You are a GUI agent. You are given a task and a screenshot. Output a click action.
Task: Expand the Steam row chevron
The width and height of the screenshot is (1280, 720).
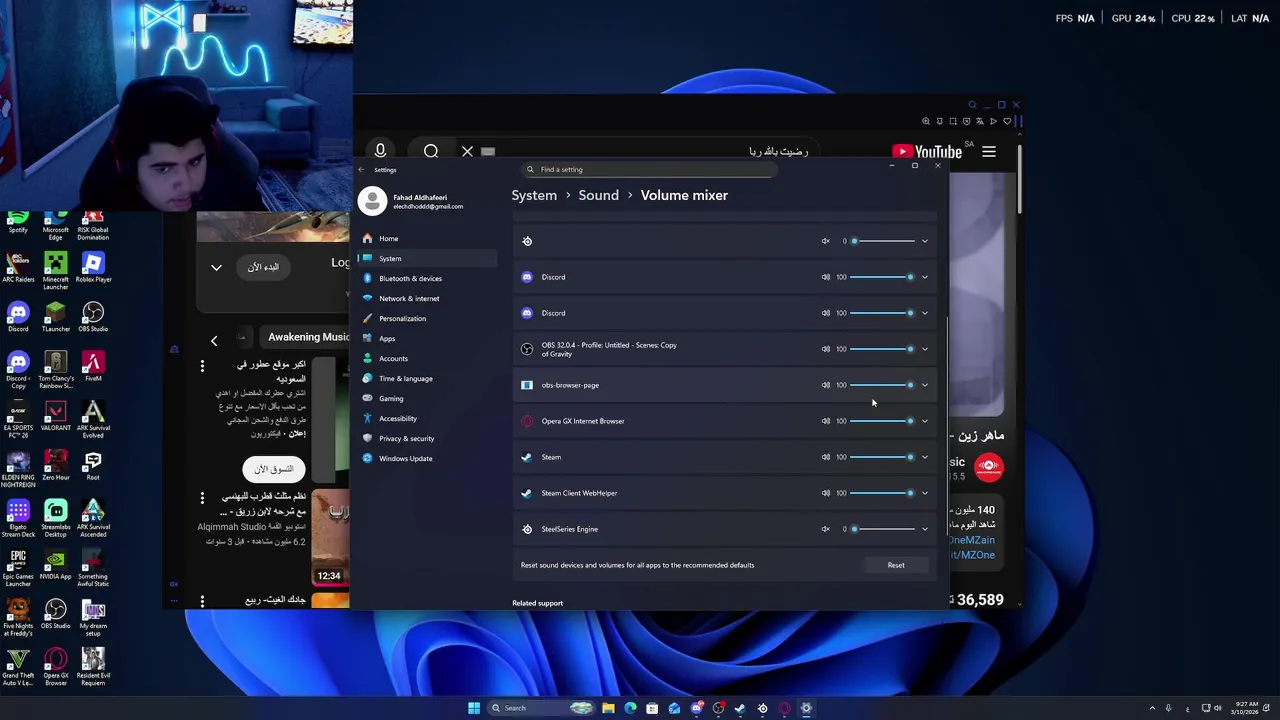tap(924, 457)
